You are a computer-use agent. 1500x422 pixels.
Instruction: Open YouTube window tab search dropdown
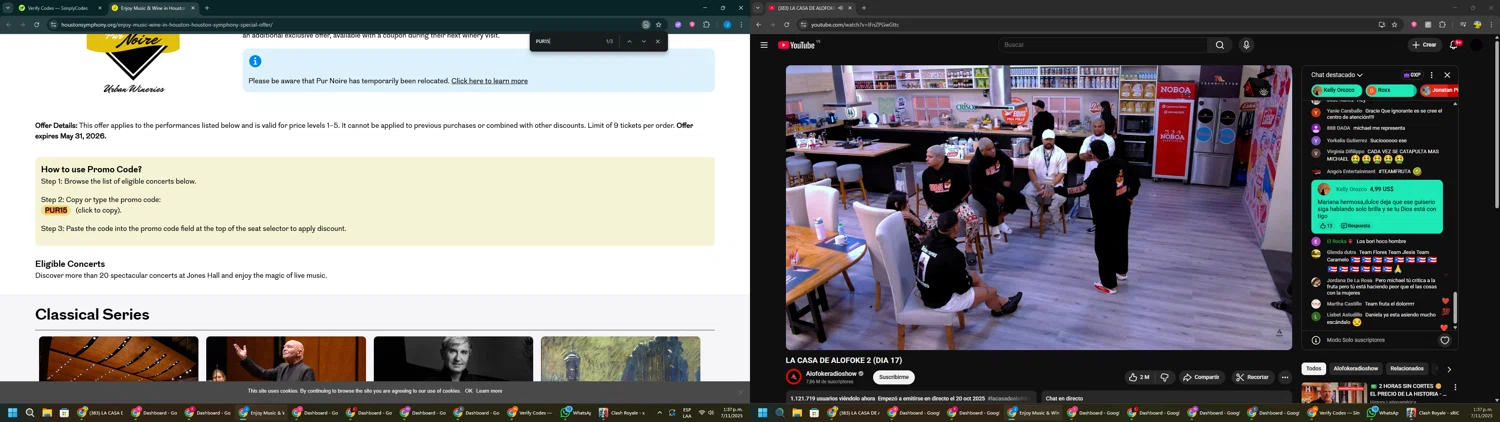(757, 8)
